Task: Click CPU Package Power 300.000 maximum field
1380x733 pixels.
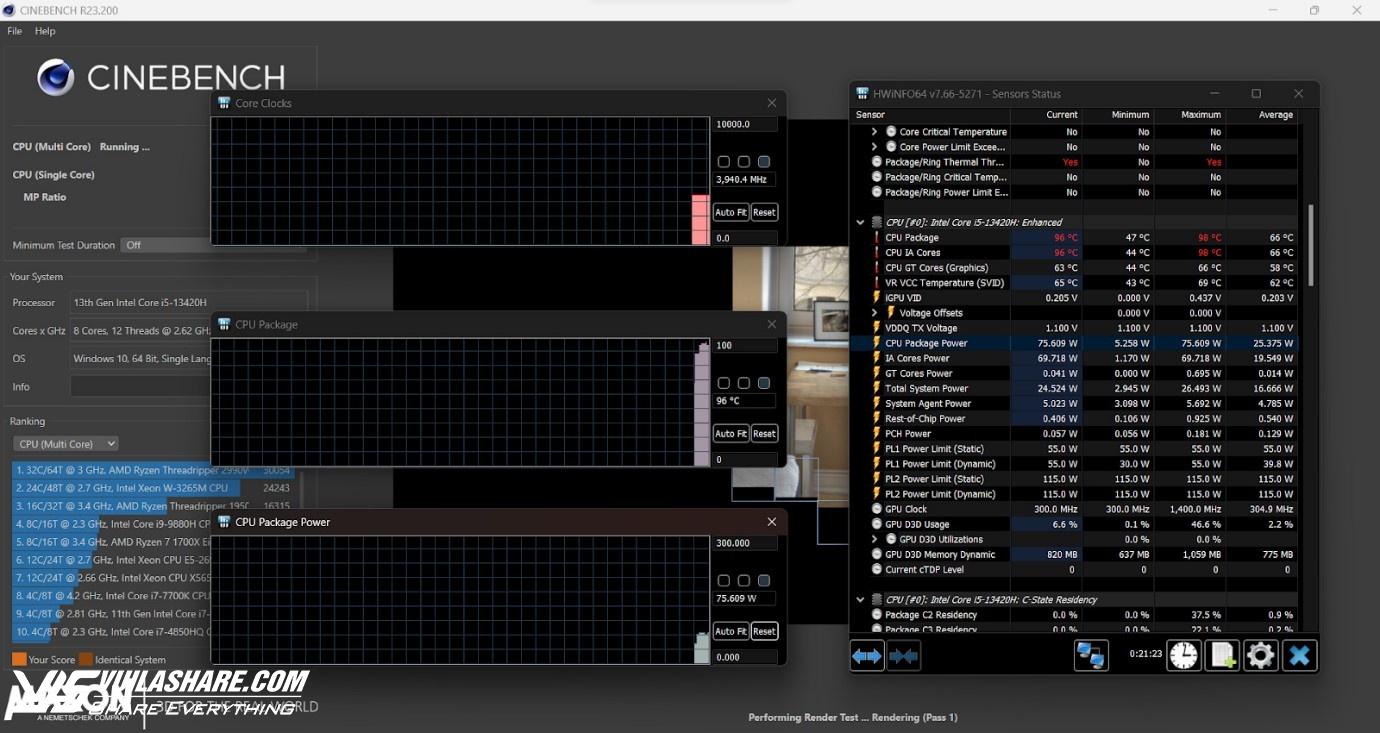Action: click(745, 543)
